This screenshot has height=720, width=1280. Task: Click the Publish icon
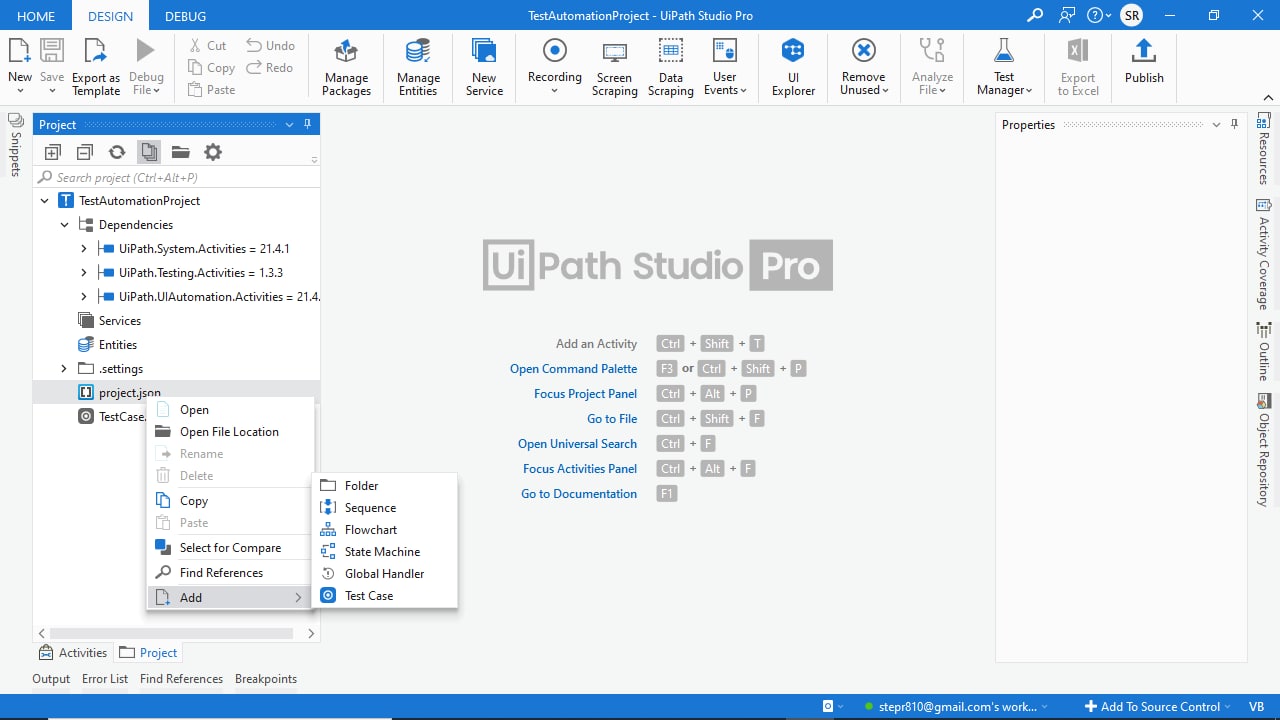pos(1144,51)
